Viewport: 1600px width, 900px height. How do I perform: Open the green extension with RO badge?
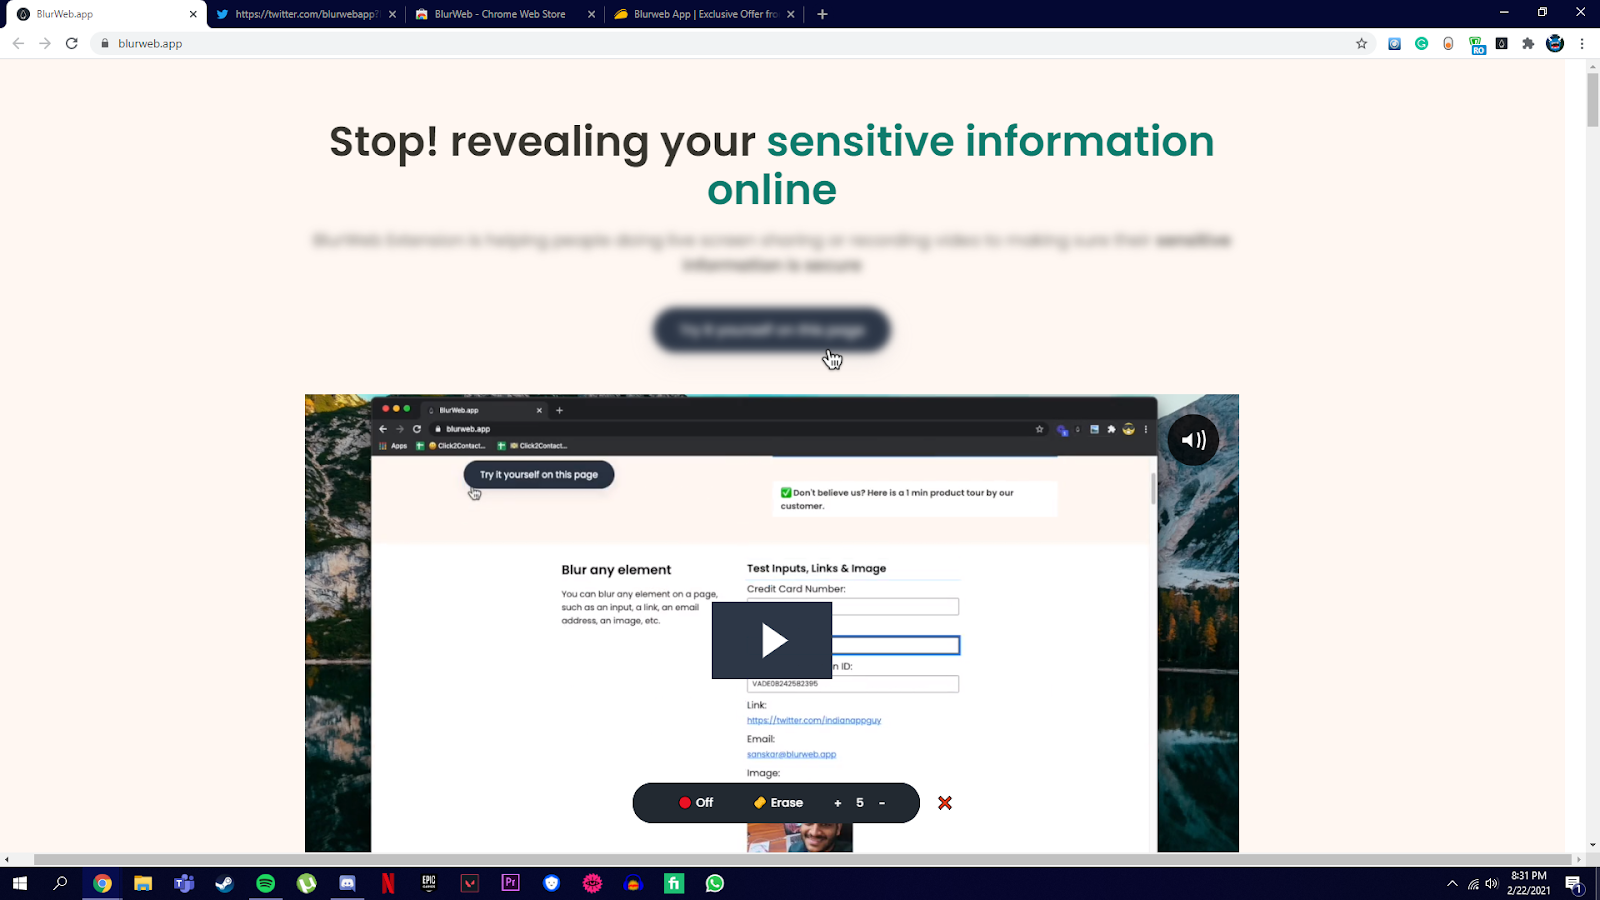pos(1476,44)
